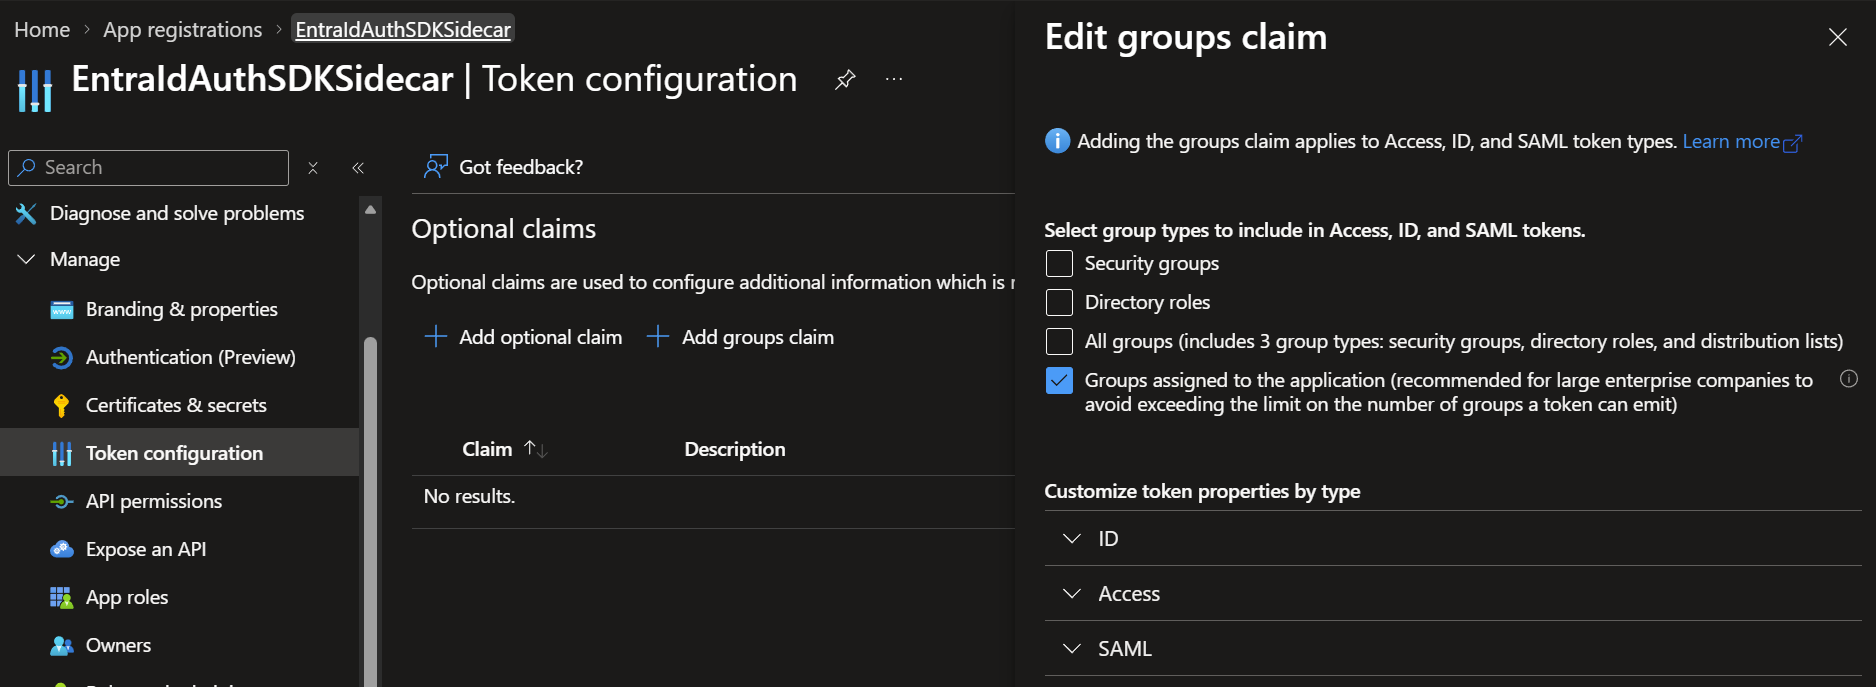
Task: Go to Certificates & secrets
Action: click(176, 406)
